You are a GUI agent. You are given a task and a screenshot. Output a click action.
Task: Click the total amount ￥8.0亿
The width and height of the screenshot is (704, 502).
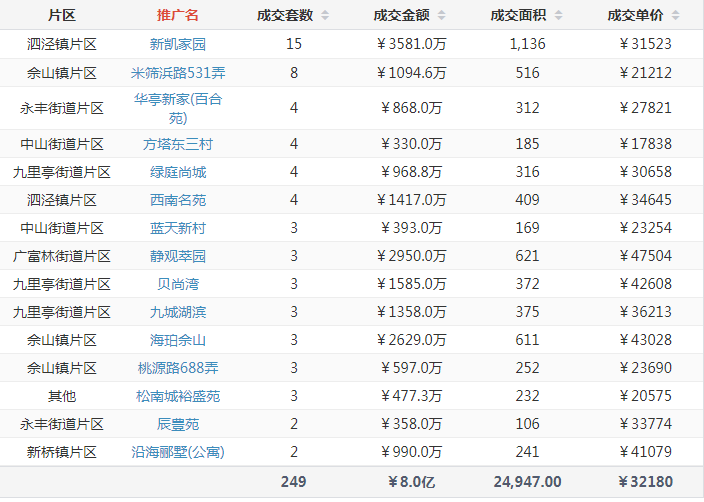coord(411,482)
